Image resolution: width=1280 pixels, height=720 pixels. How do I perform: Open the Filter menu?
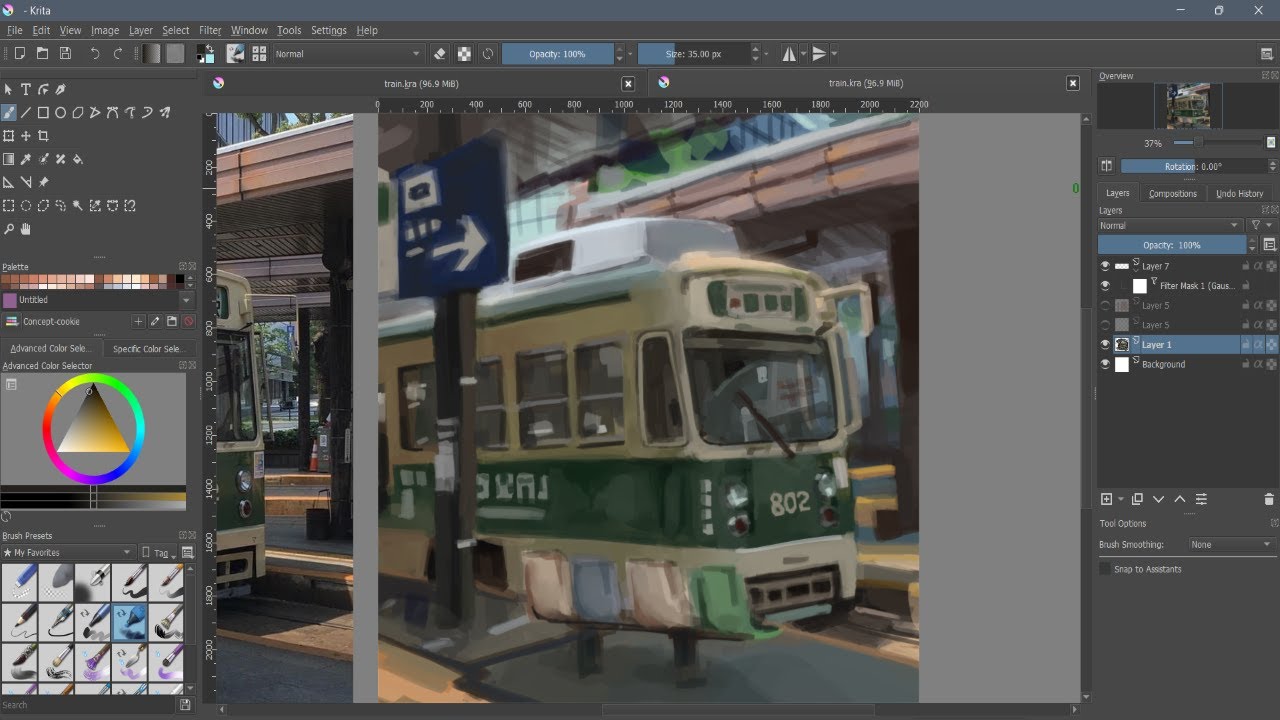210,30
